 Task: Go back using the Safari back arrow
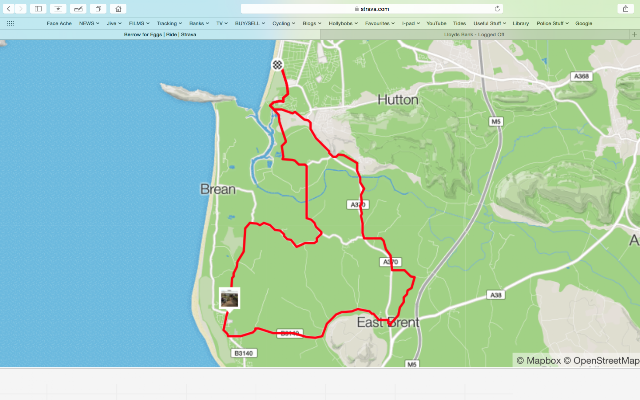click(9, 9)
